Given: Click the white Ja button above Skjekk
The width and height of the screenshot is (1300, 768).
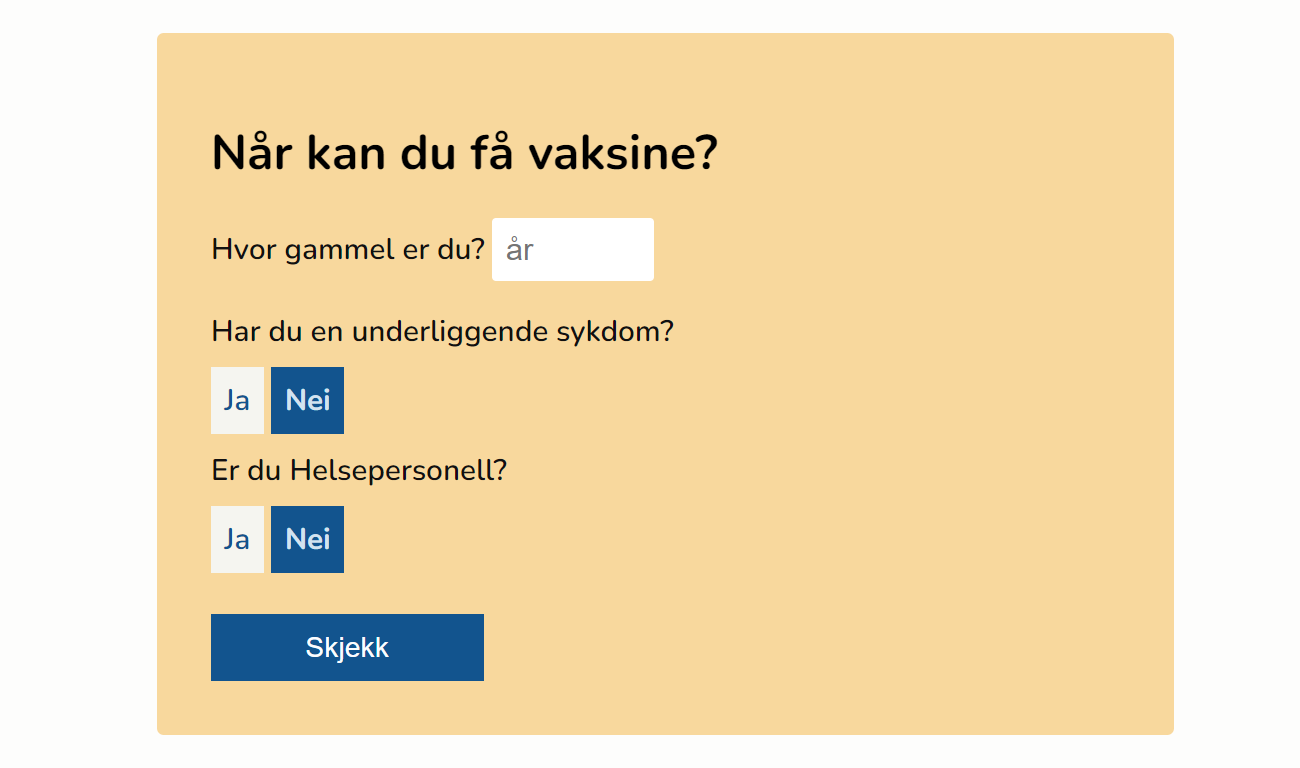Looking at the screenshot, I should pyautogui.click(x=237, y=539).
